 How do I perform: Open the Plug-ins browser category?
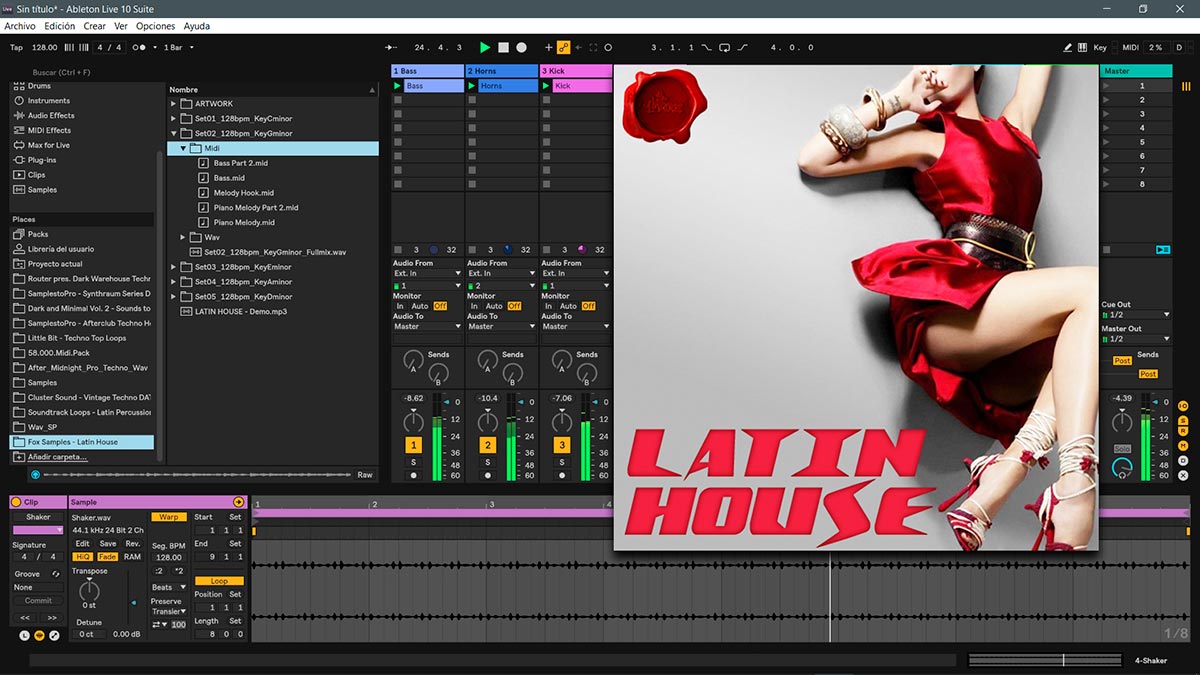point(35,160)
